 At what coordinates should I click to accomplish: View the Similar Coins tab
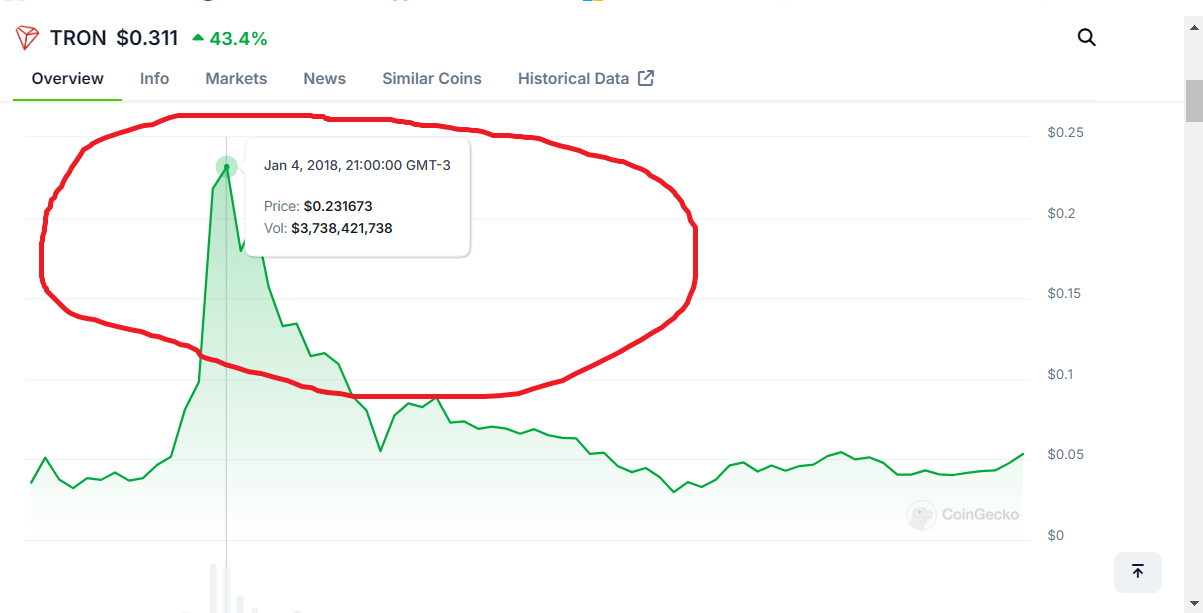pyautogui.click(x=431, y=78)
